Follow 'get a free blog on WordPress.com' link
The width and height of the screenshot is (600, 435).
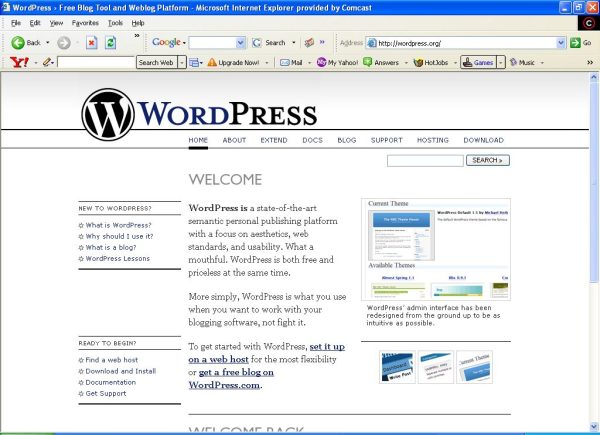(x=231, y=378)
